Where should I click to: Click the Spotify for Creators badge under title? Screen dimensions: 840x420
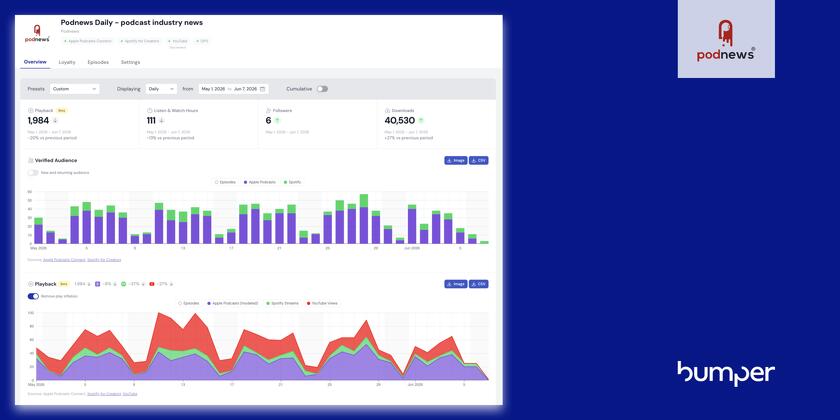click(139, 41)
